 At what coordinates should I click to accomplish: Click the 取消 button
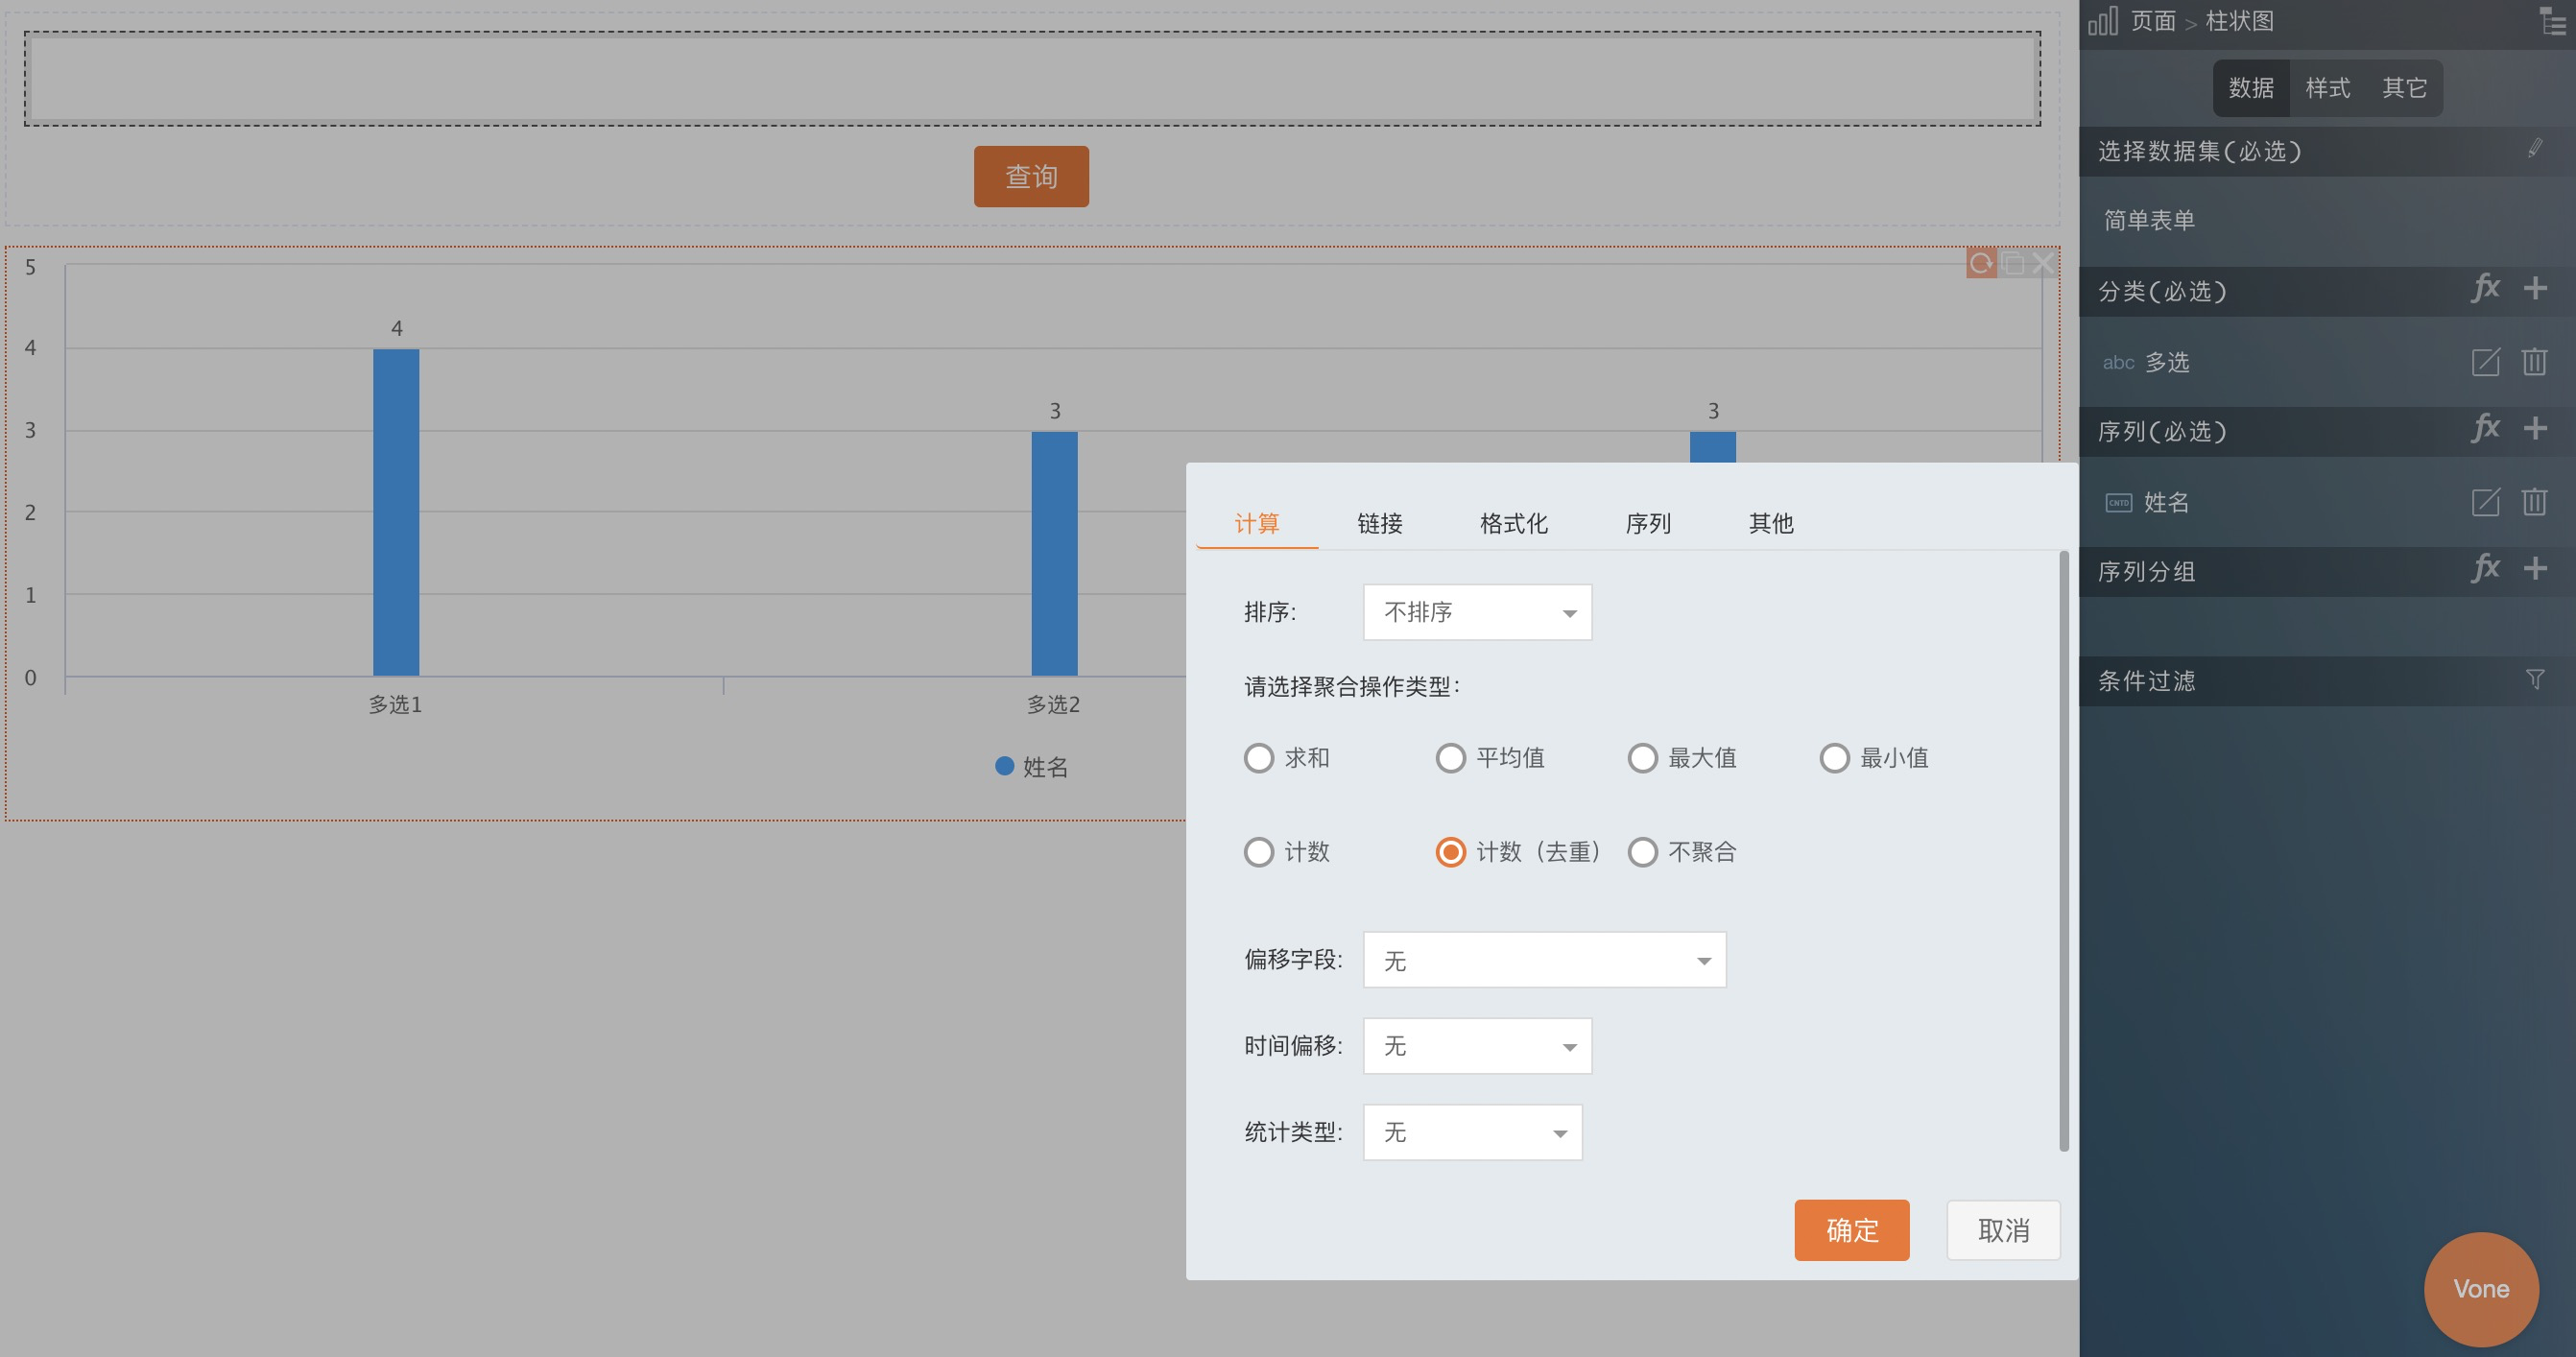(x=2003, y=1230)
